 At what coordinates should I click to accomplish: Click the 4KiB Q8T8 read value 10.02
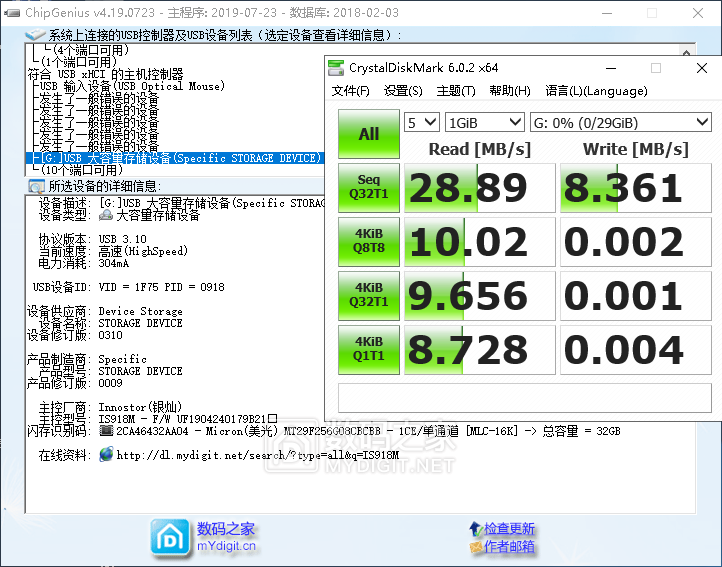[479, 242]
